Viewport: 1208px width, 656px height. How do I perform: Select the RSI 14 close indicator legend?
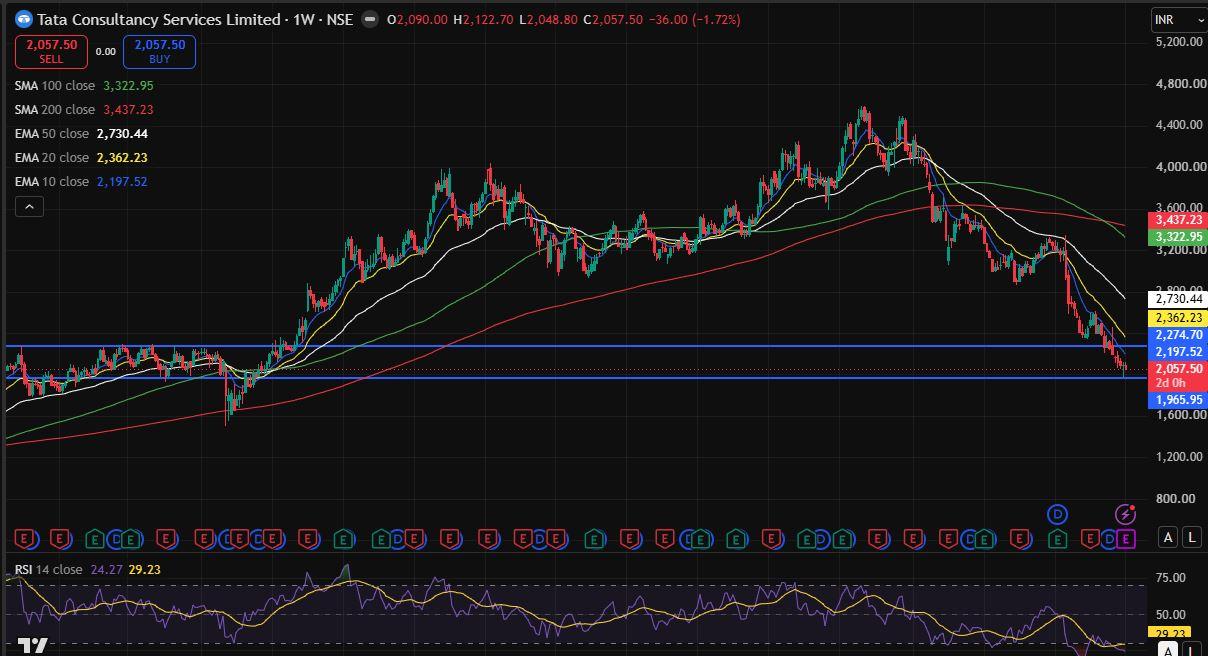(49, 569)
